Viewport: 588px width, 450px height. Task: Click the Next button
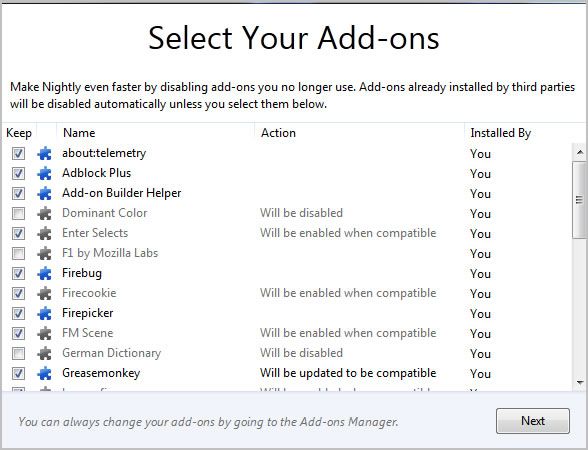coord(532,421)
